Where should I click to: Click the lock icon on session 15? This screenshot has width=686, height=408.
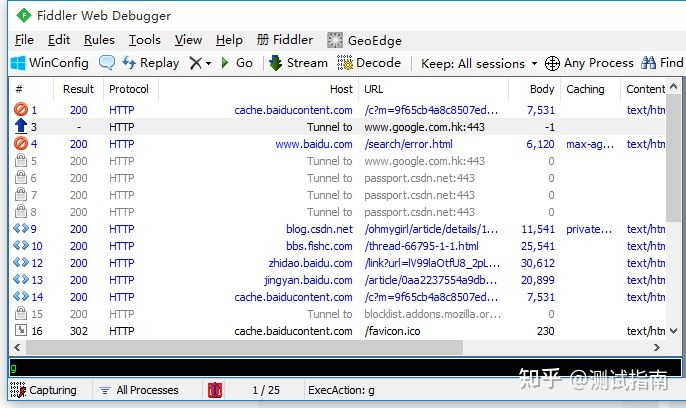[x=21, y=314]
